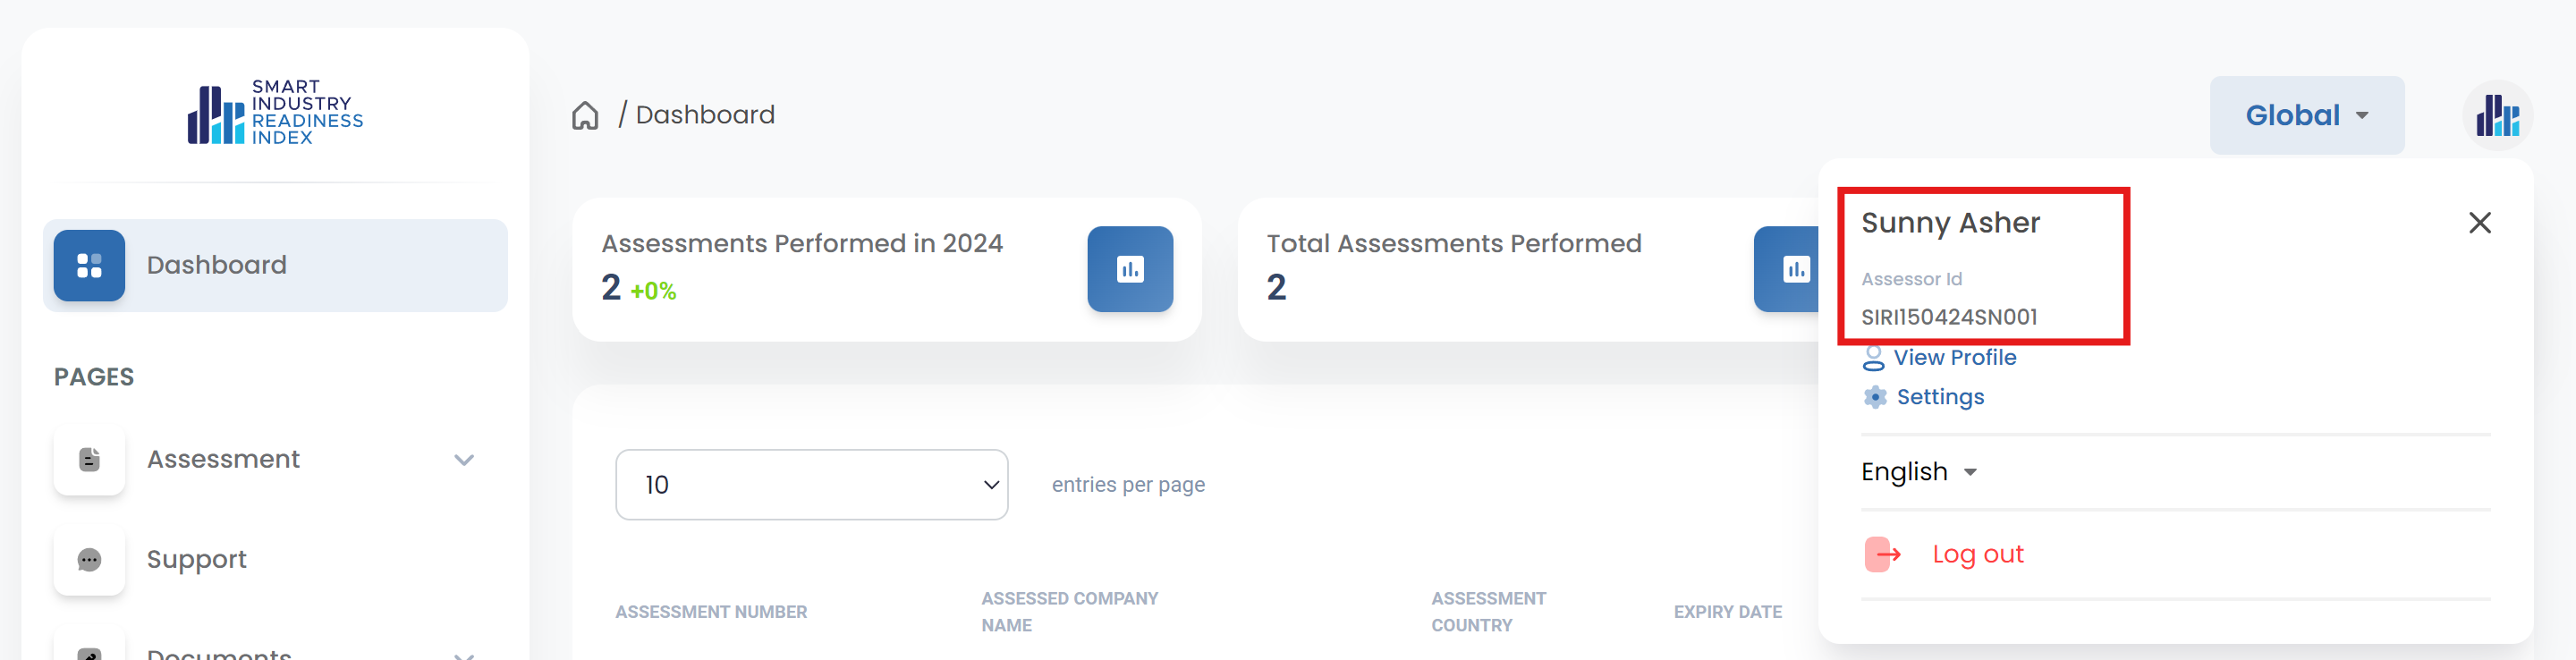Open the English language selector
Image resolution: width=2576 pixels, height=660 pixels.
[x=1918, y=472]
